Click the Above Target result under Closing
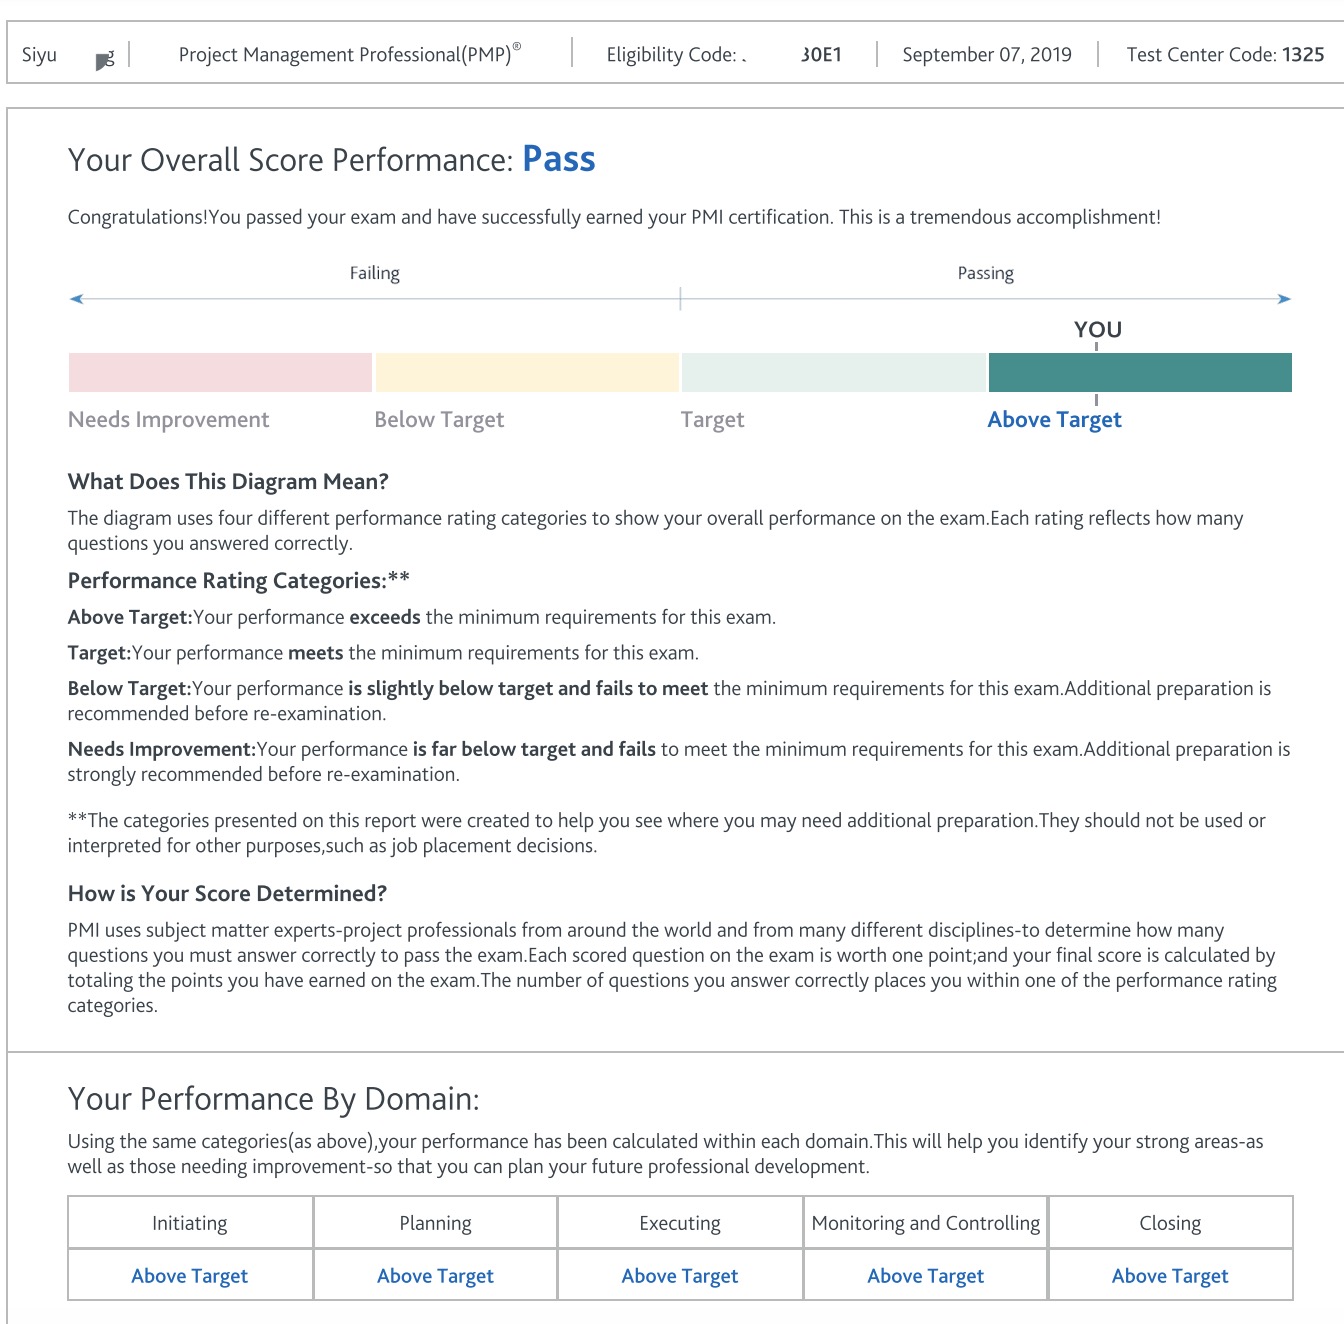Image resolution: width=1344 pixels, height=1324 pixels. point(1170,1276)
